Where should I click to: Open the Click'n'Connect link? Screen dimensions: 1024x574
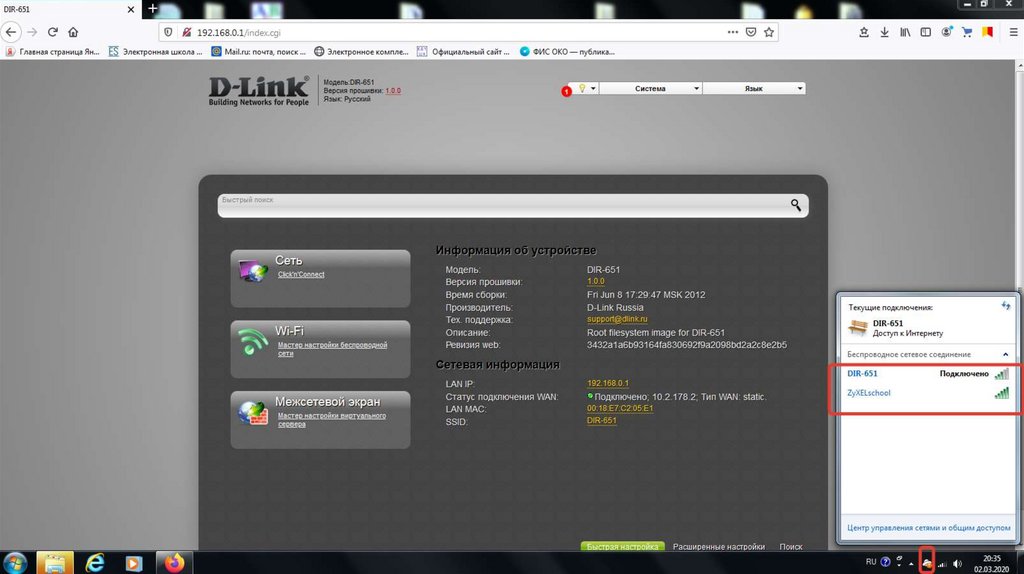click(301, 274)
